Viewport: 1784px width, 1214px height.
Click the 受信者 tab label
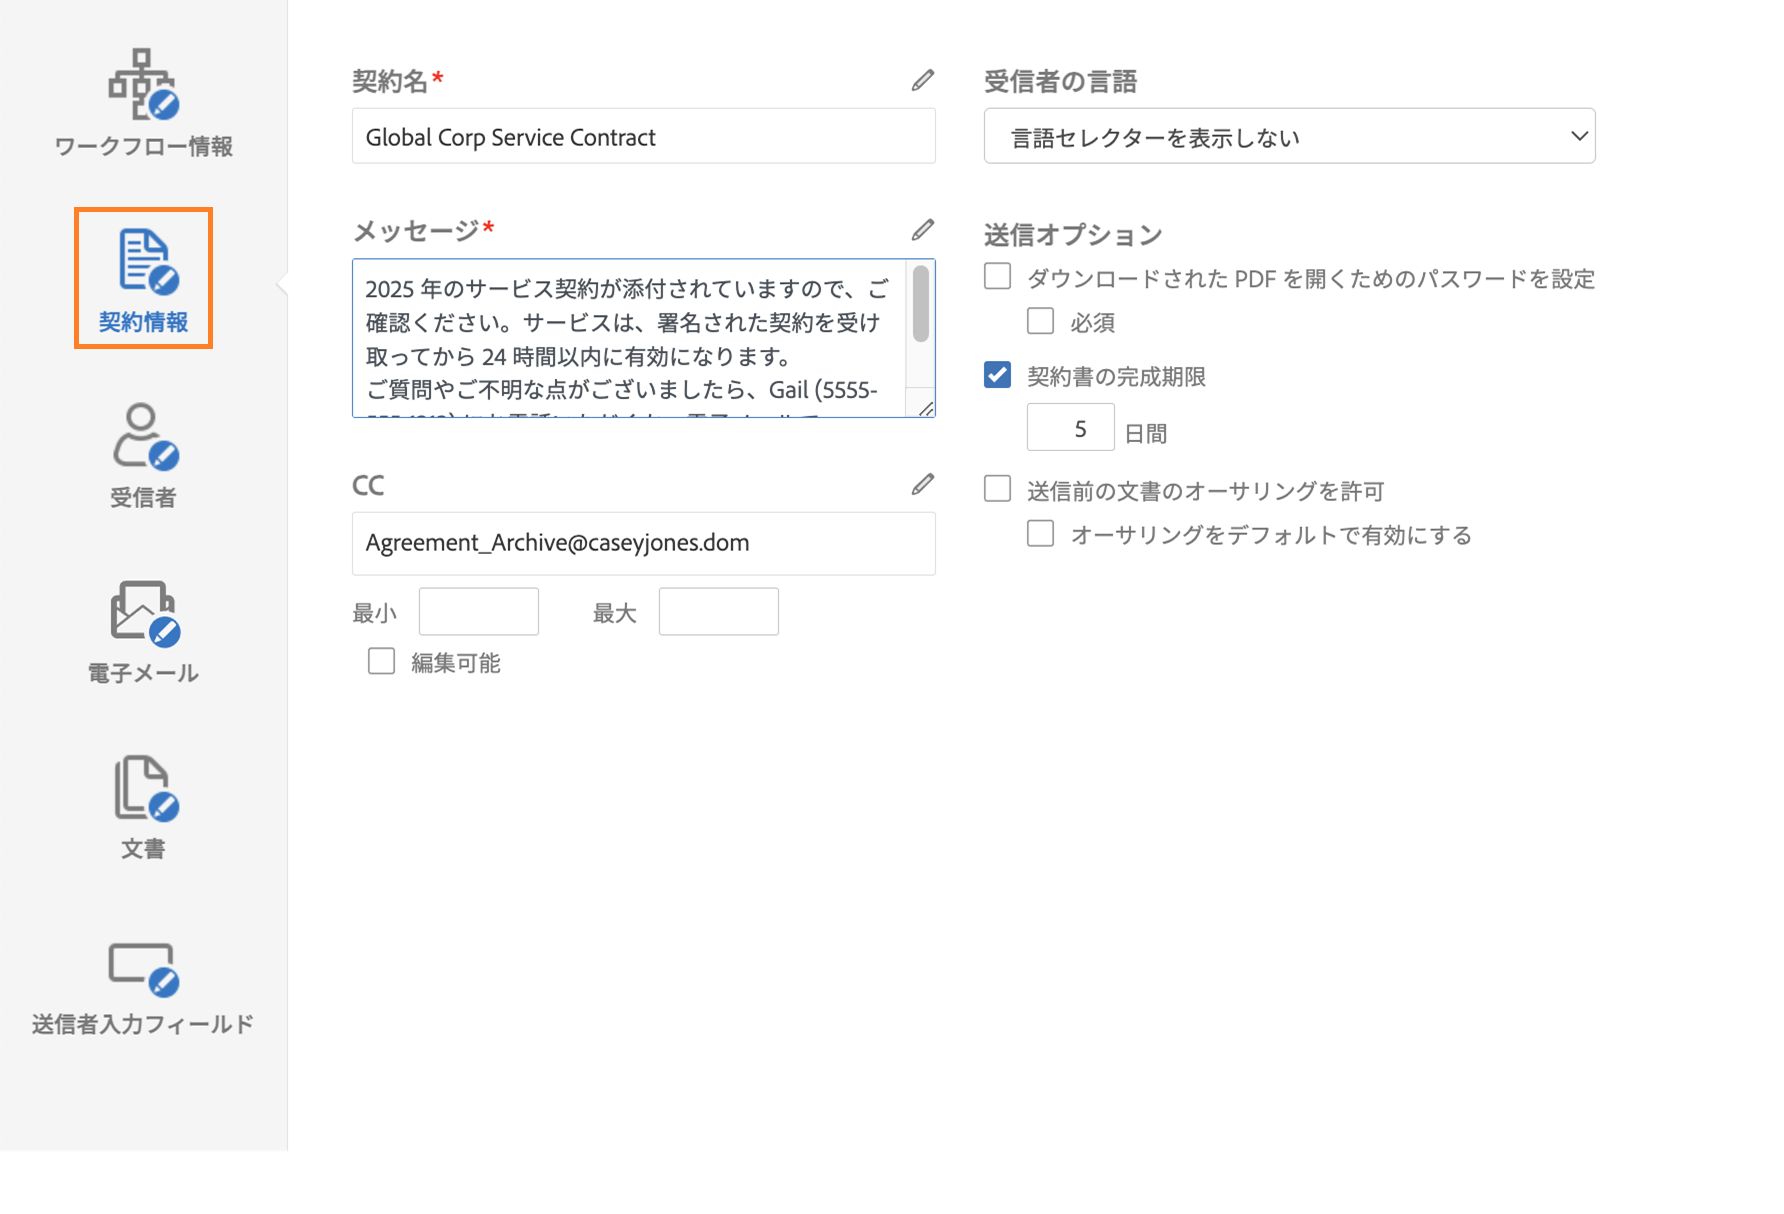(143, 497)
